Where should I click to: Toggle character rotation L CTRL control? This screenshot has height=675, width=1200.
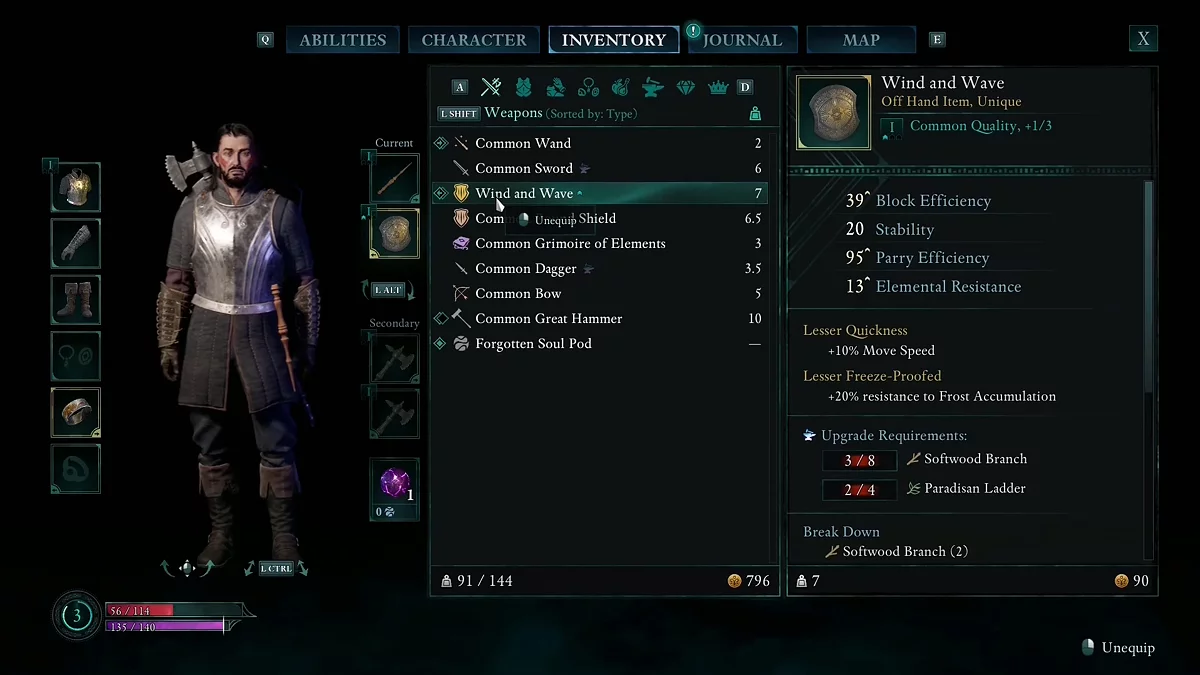276,568
